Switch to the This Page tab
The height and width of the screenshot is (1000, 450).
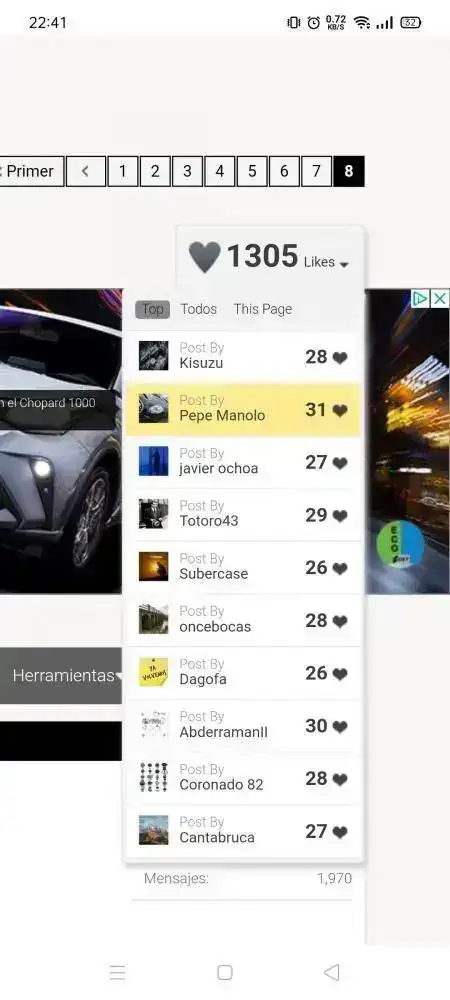pyautogui.click(x=263, y=309)
